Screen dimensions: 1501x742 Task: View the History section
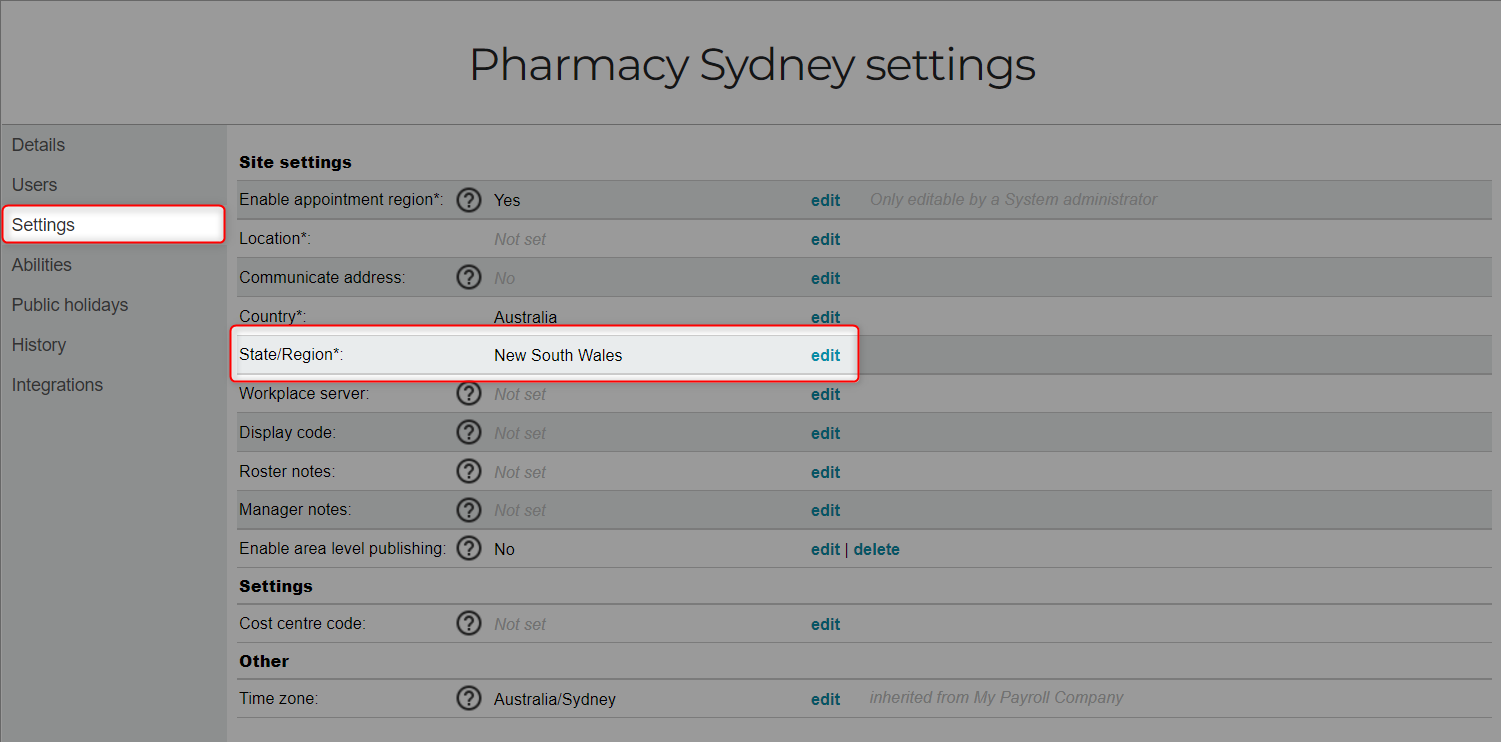[39, 345]
